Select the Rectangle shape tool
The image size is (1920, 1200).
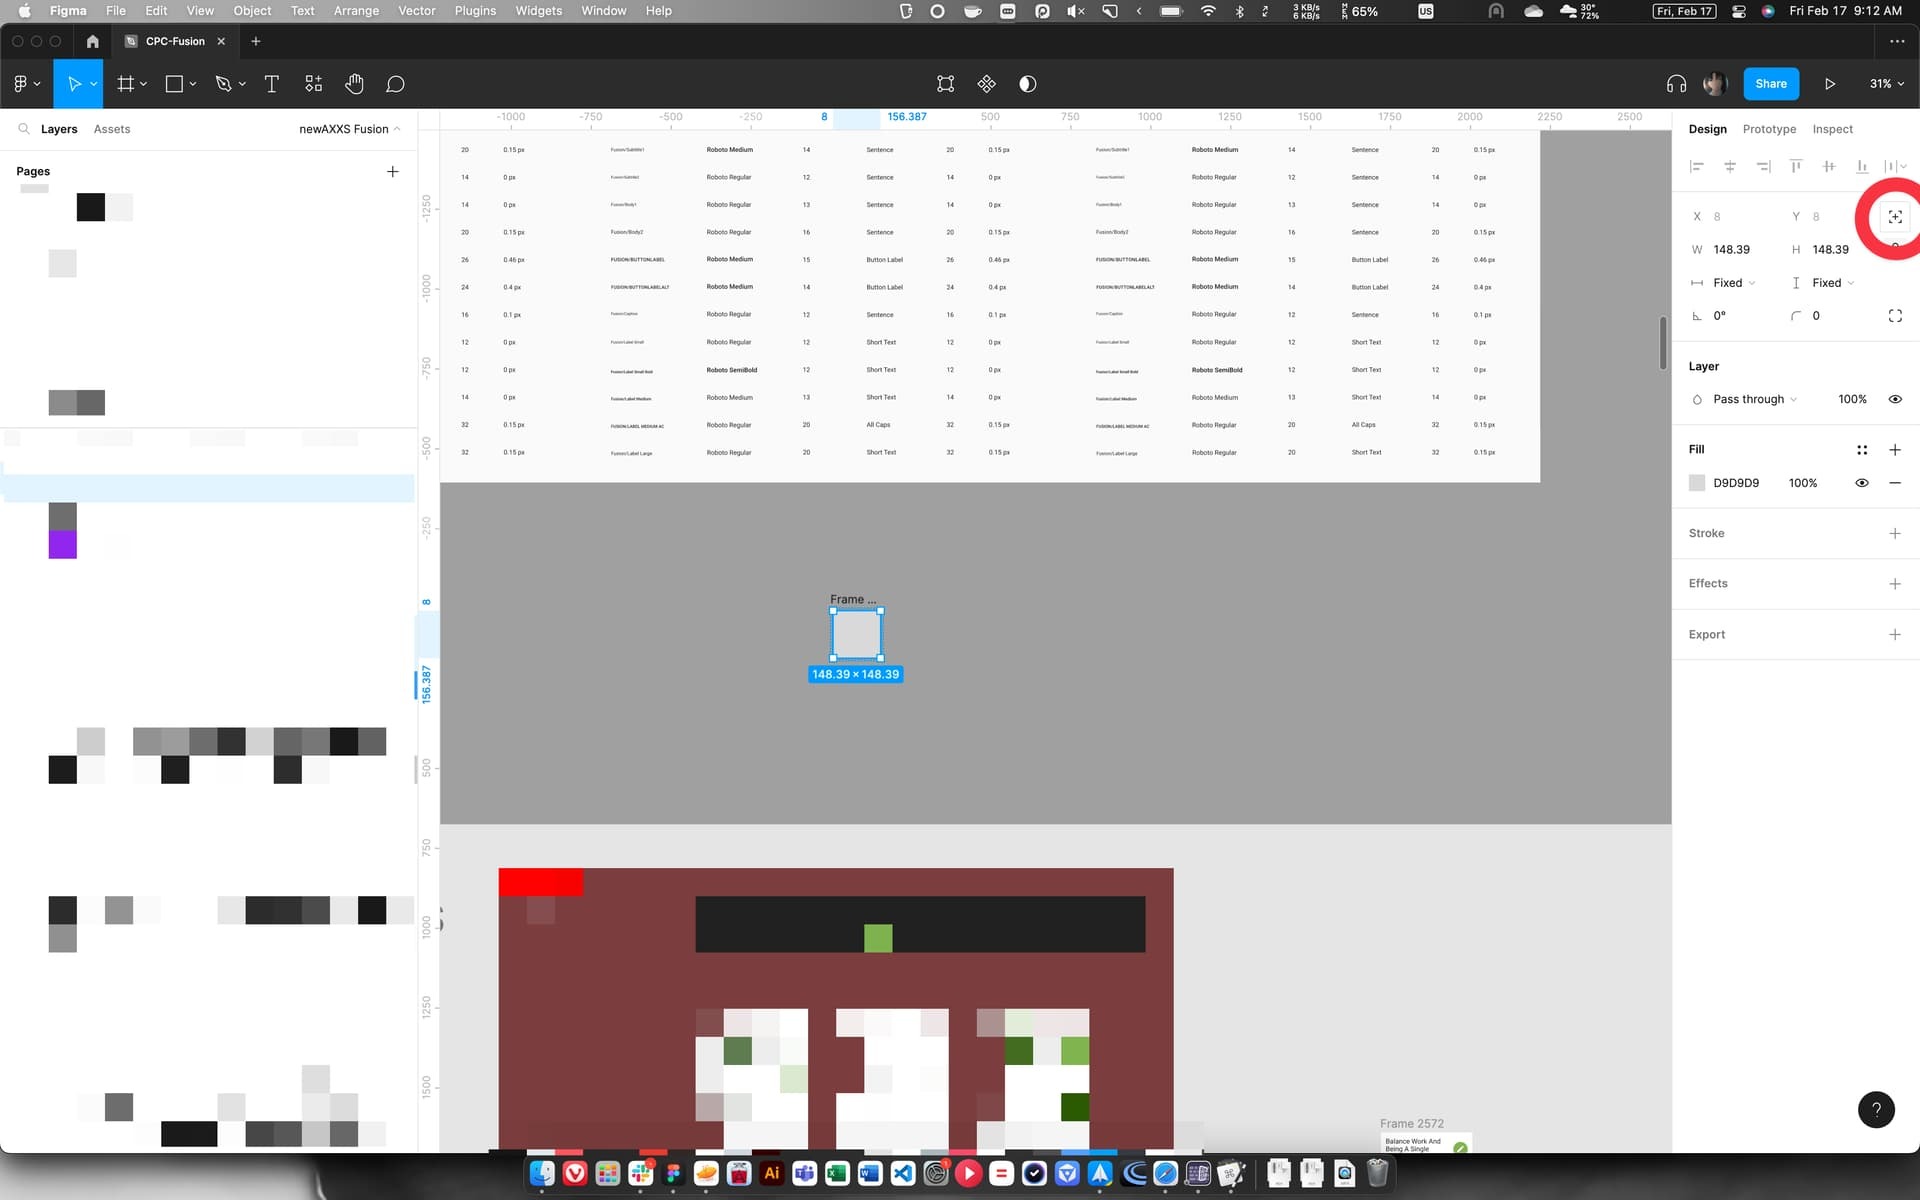coord(174,84)
